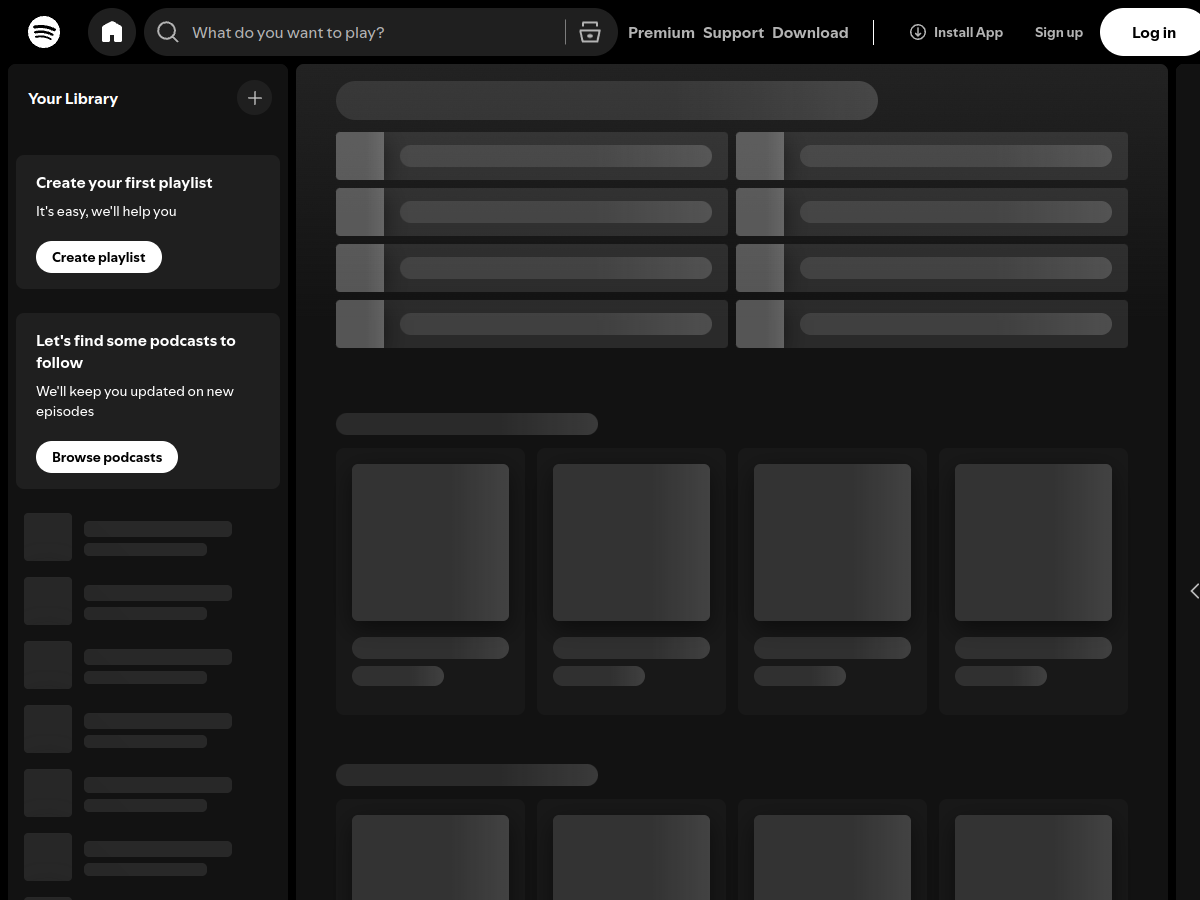The height and width of the screenshot is (900, 1200).
Task: Click the Spotify logo
Action: click(x=44, y=32)
